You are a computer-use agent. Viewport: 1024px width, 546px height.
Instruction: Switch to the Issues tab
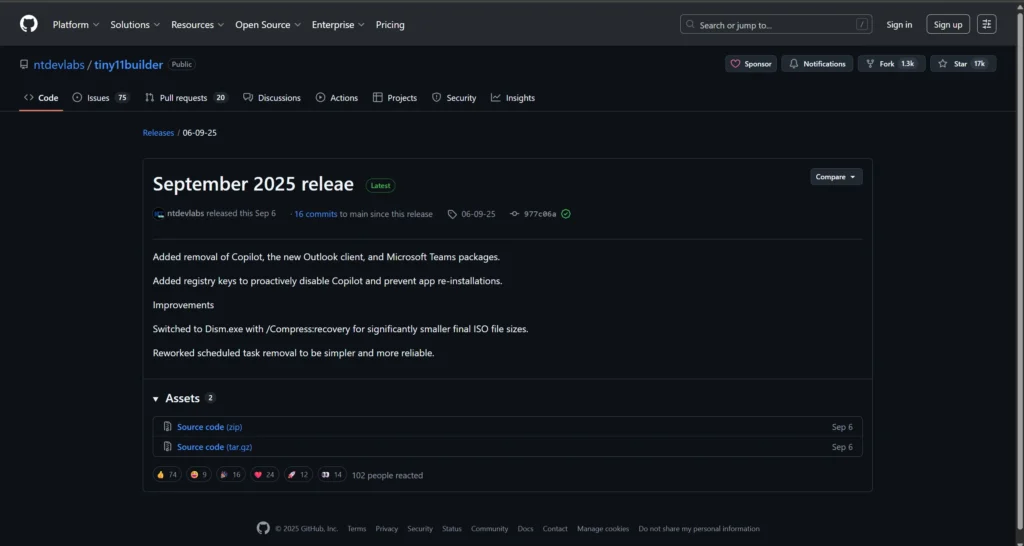[x=100, y=98]
